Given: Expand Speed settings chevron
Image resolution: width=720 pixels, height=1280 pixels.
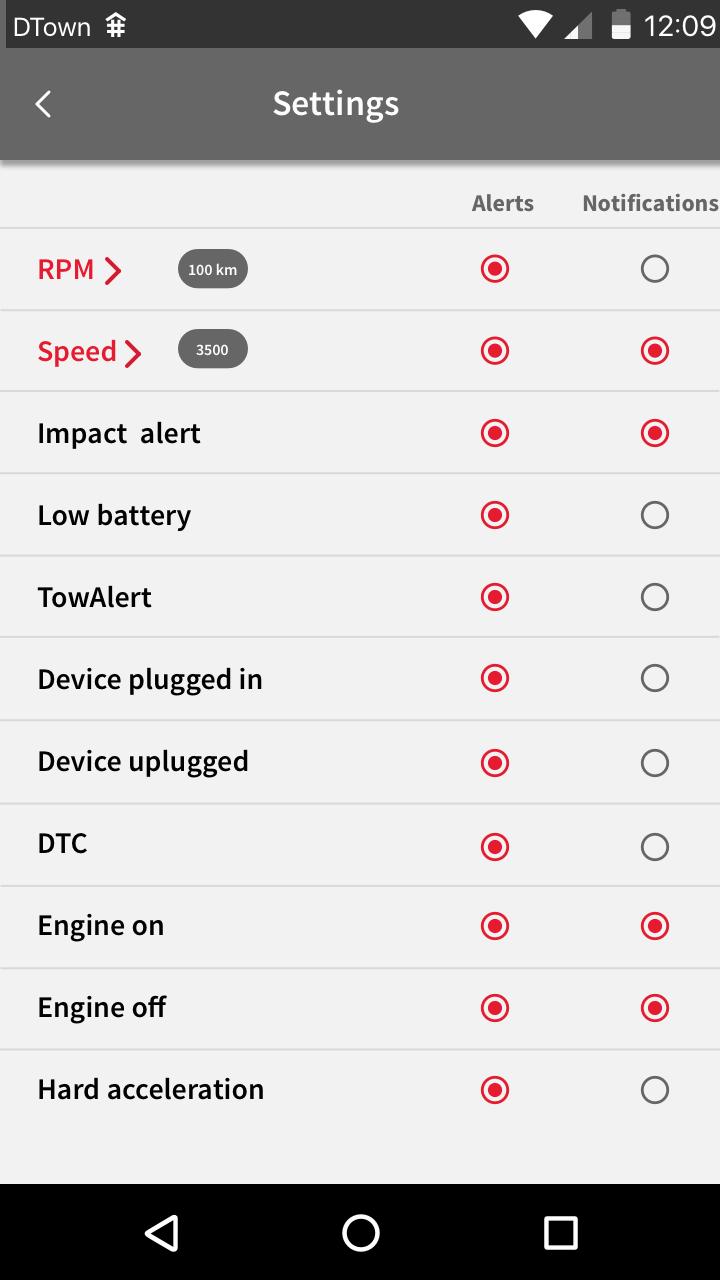Looking at the screenshot, I should (x=133, y=353).
